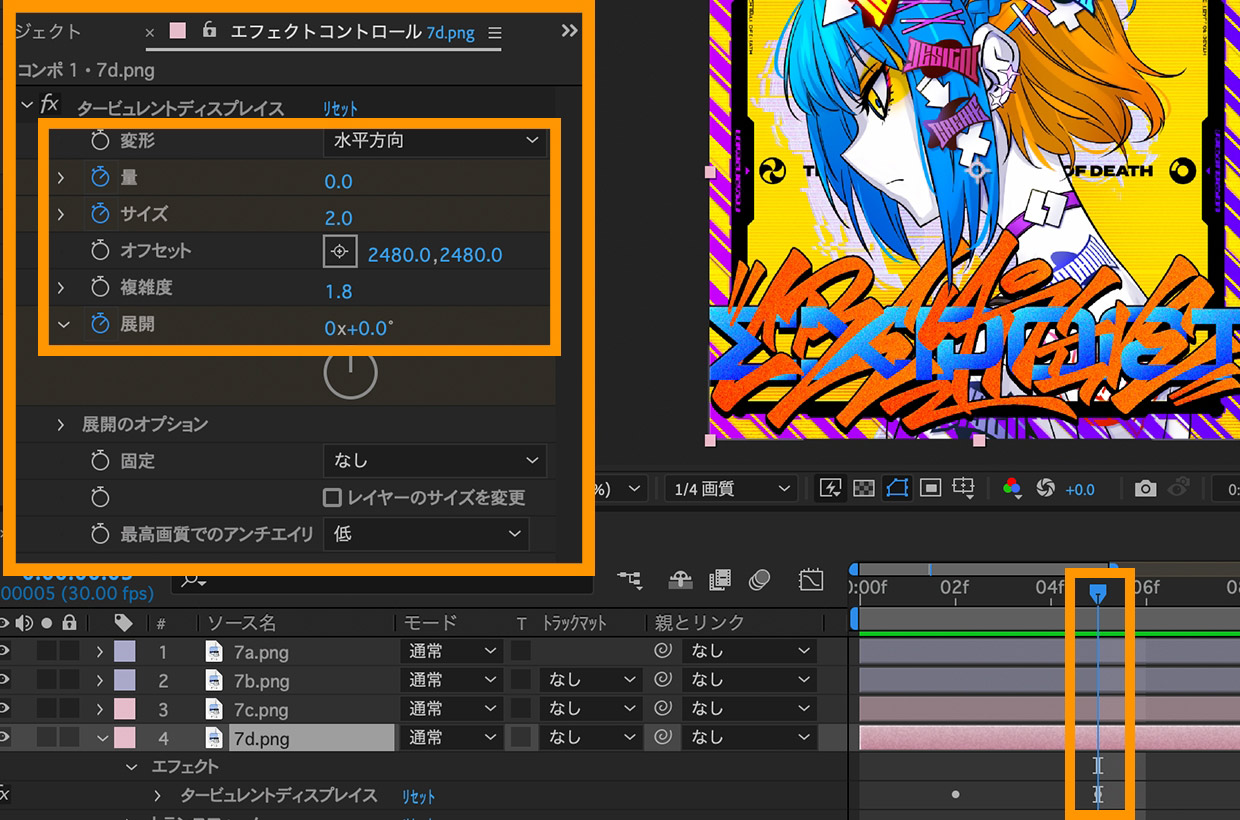Enable the Region of Interest button
This screenshot has width=1240, height=820.
tap(931, 488)
